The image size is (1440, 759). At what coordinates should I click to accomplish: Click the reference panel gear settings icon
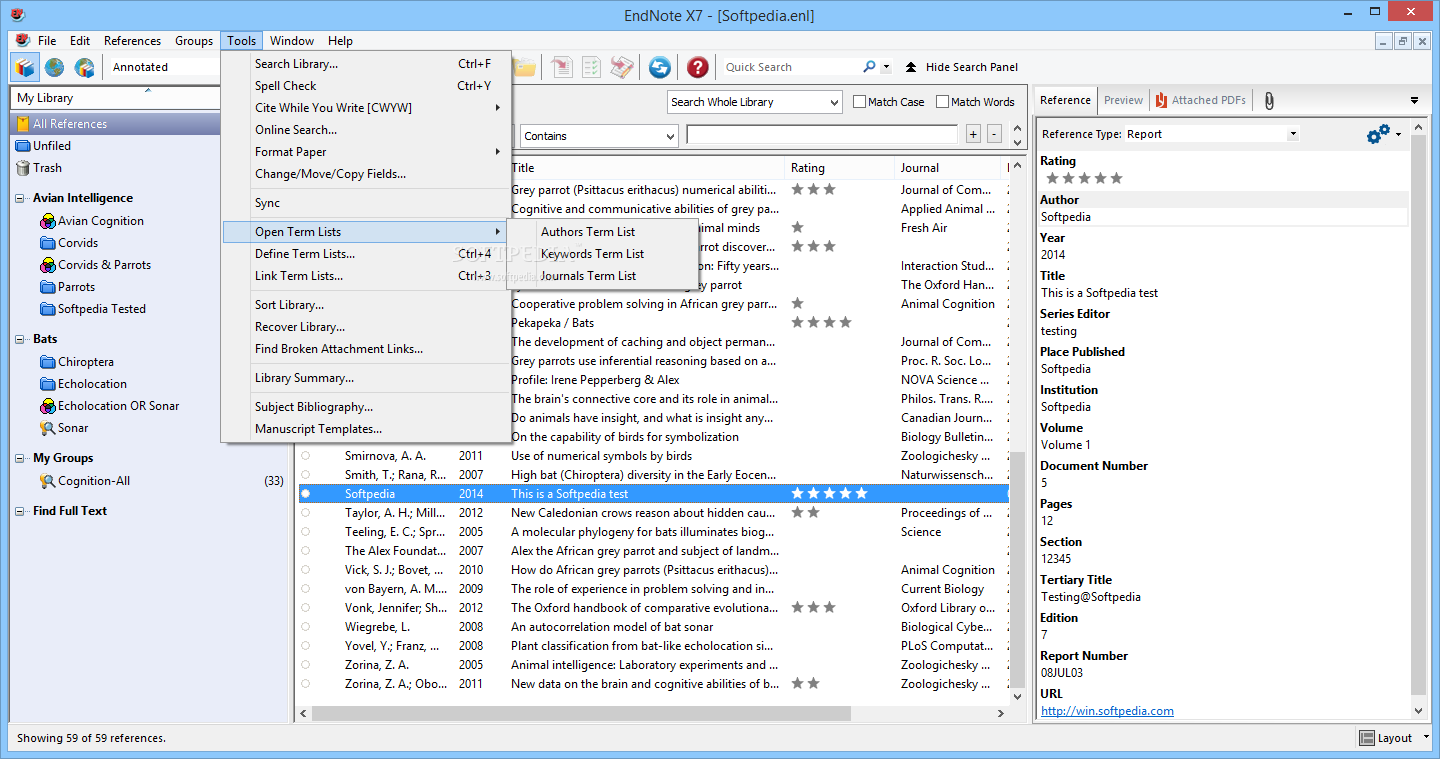tap(1378, 134)
